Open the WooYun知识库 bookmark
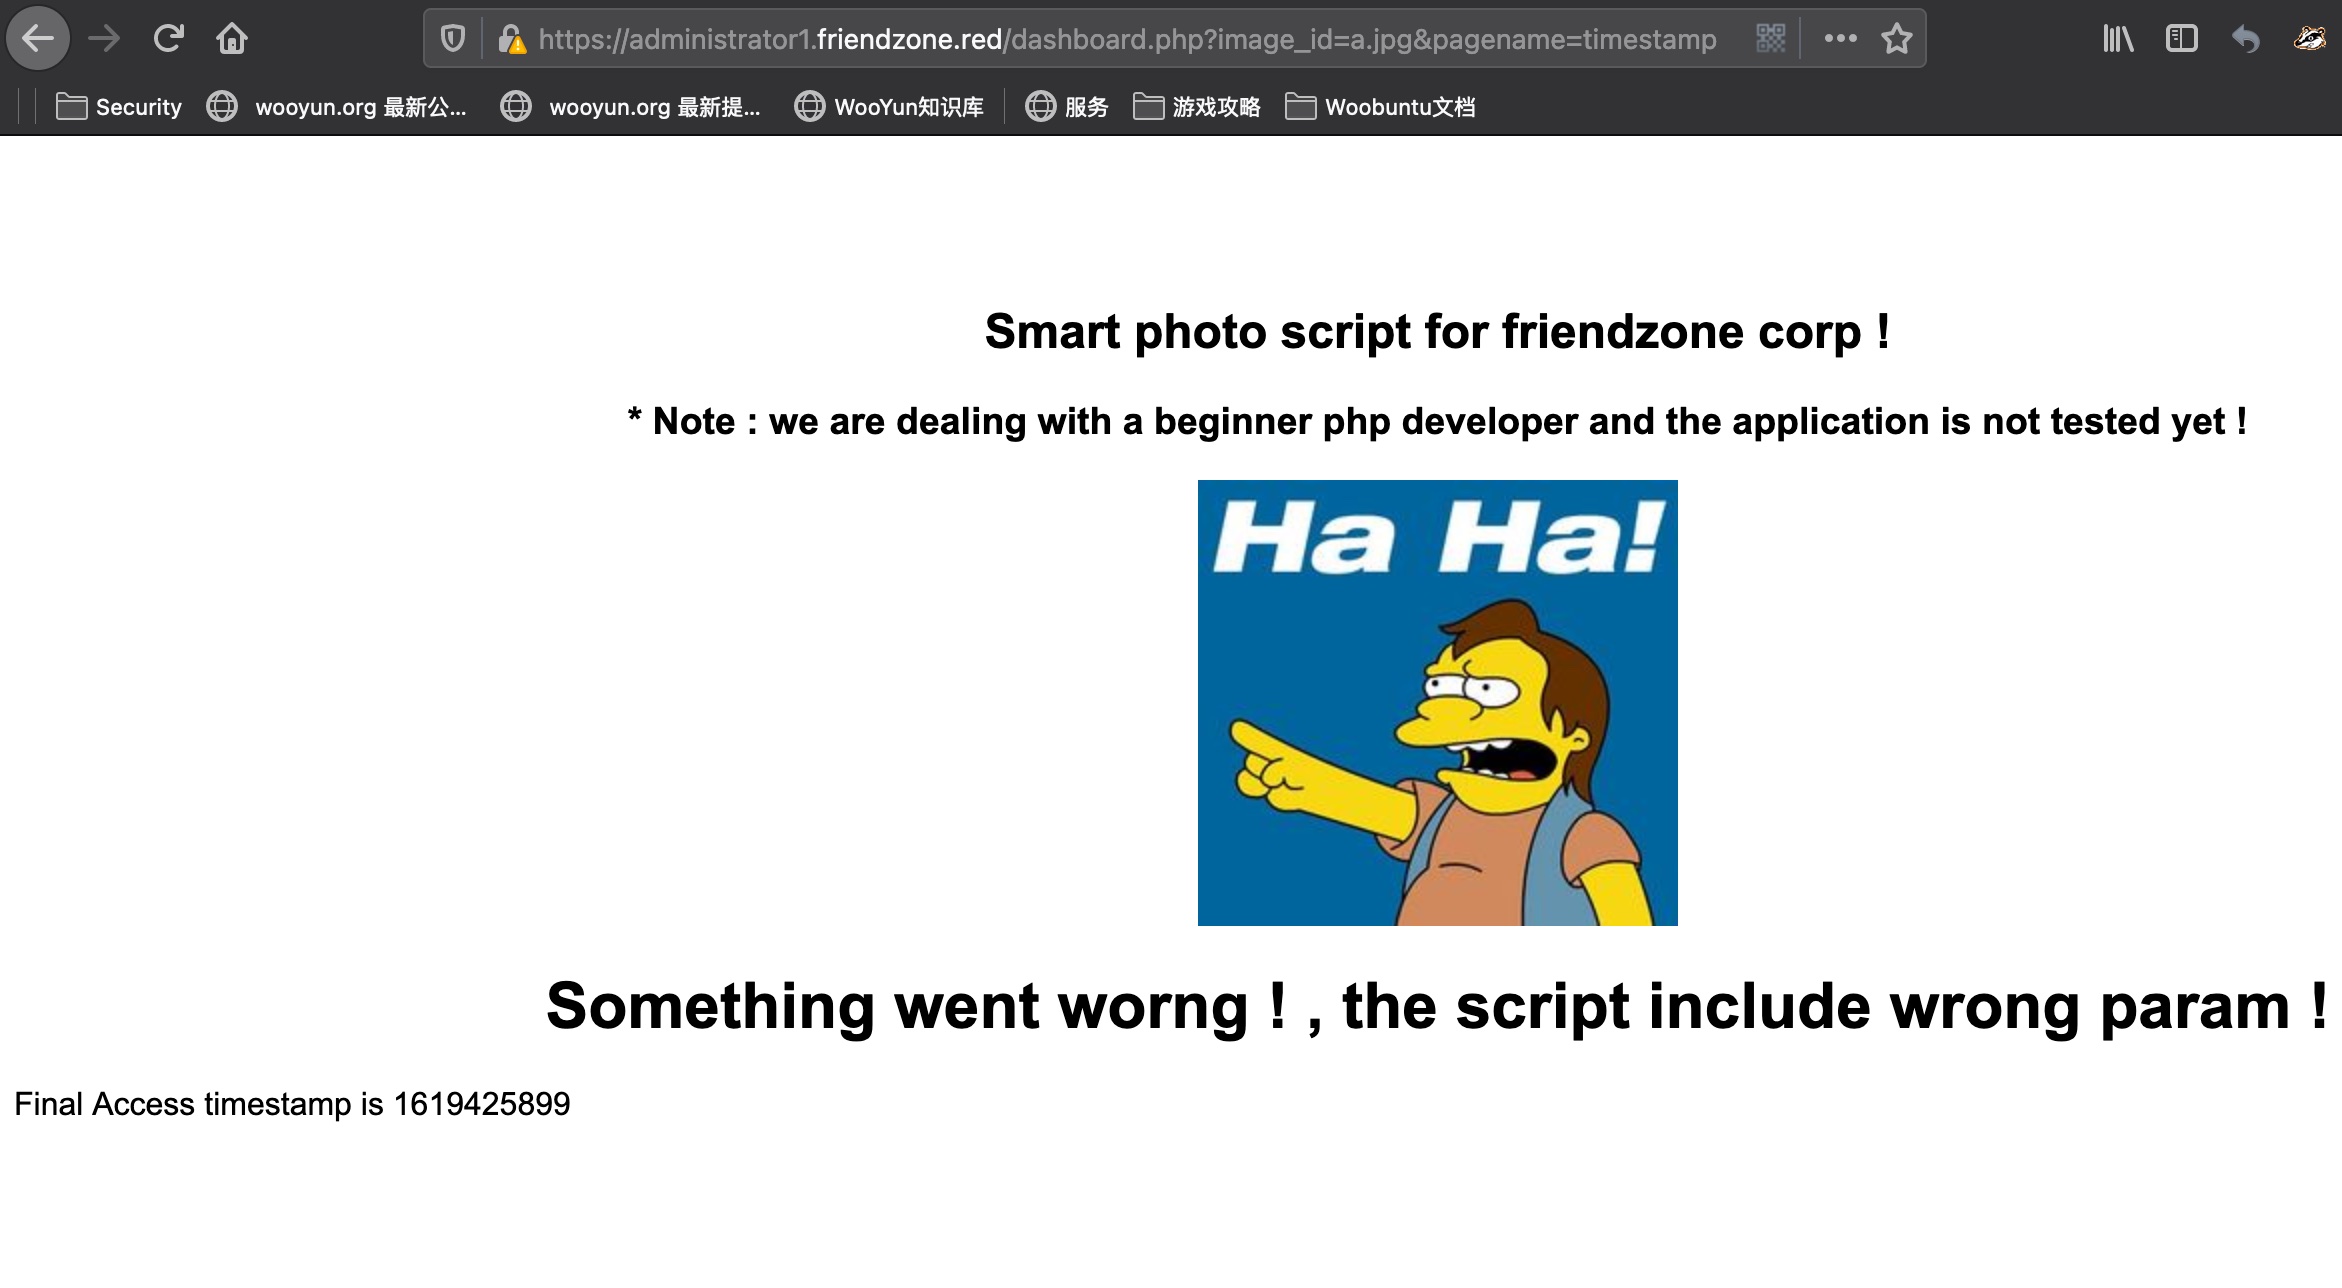 889,107
